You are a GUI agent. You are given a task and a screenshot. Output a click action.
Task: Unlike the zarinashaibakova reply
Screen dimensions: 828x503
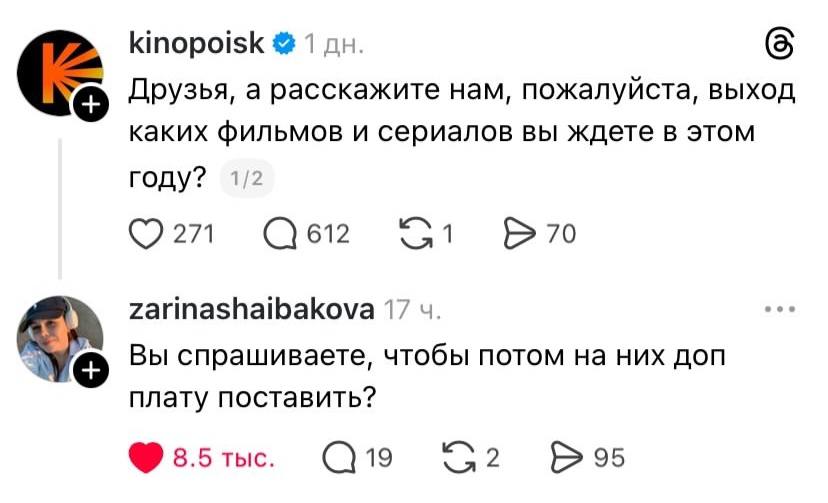148,459
